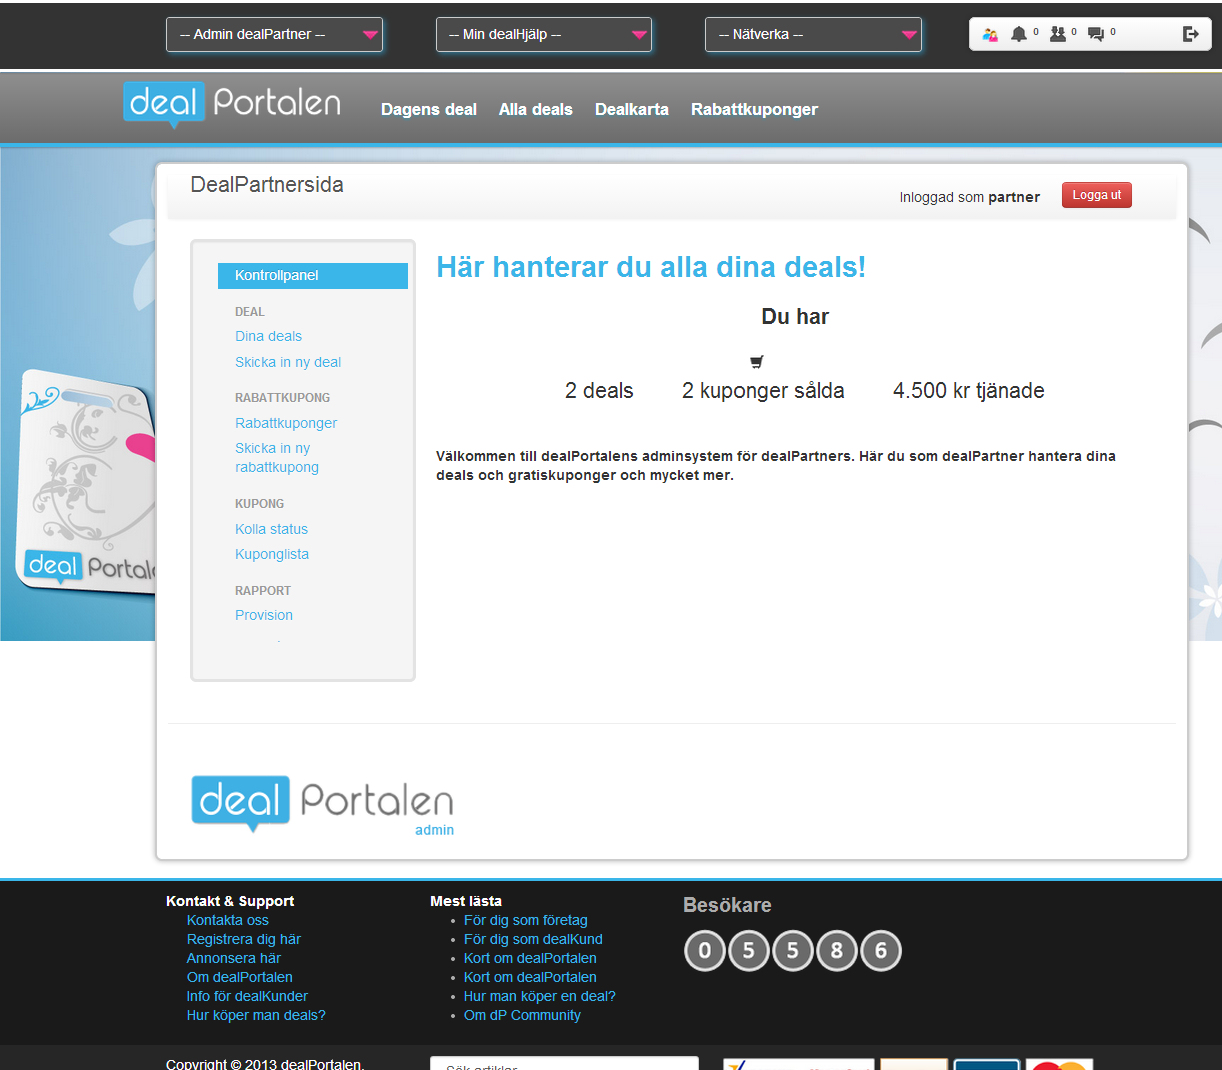Click the Sök artiklar search field

coord(564,1065)
